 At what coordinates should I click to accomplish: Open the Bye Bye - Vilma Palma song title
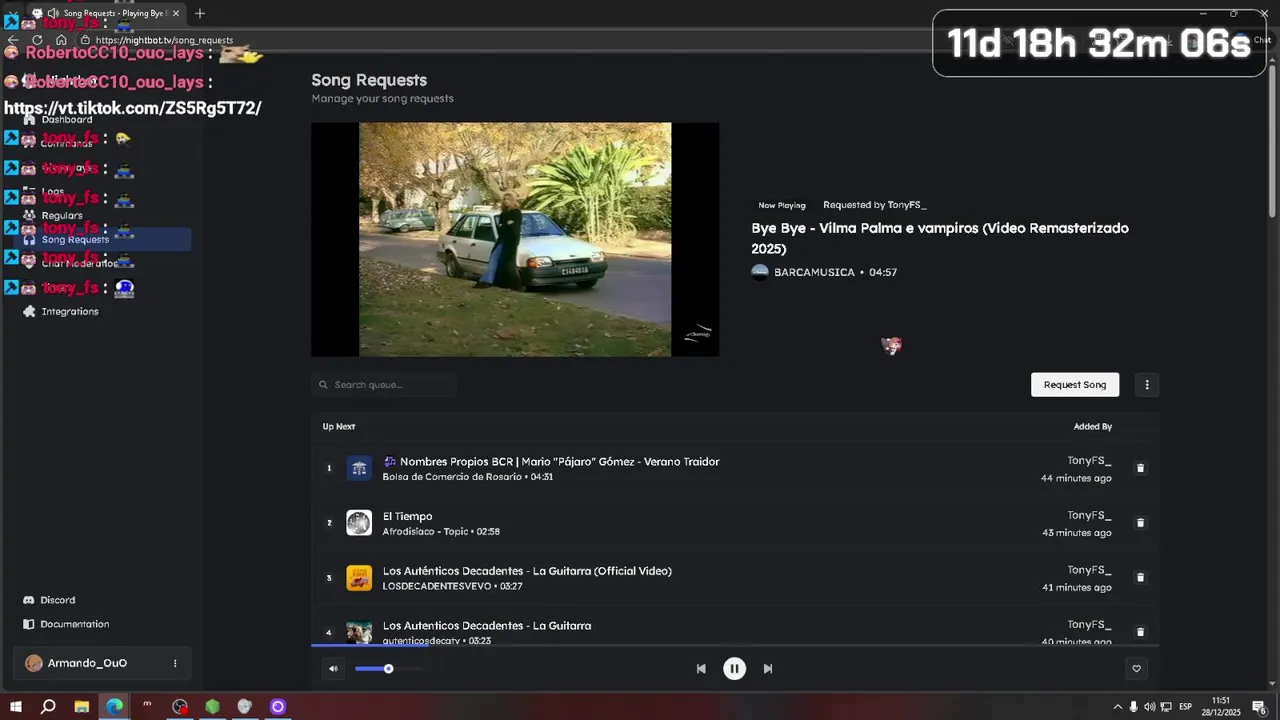click(x=940, y=238)
